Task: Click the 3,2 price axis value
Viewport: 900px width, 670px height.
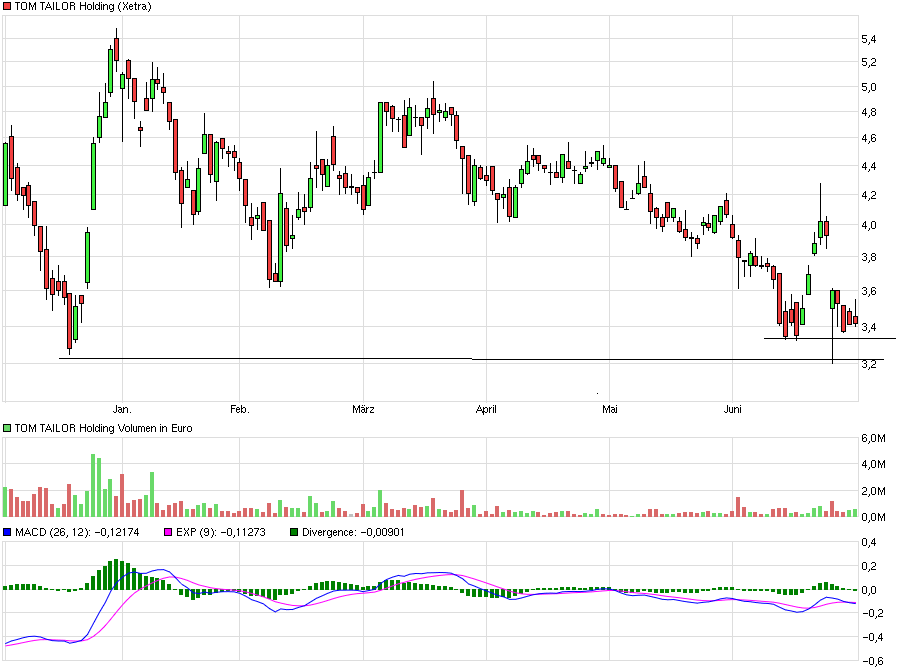Action: [868, 364]
